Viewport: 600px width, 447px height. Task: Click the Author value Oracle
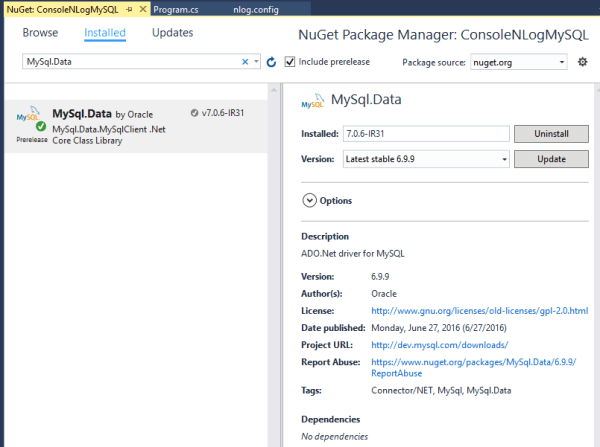(x=384, y=294)
